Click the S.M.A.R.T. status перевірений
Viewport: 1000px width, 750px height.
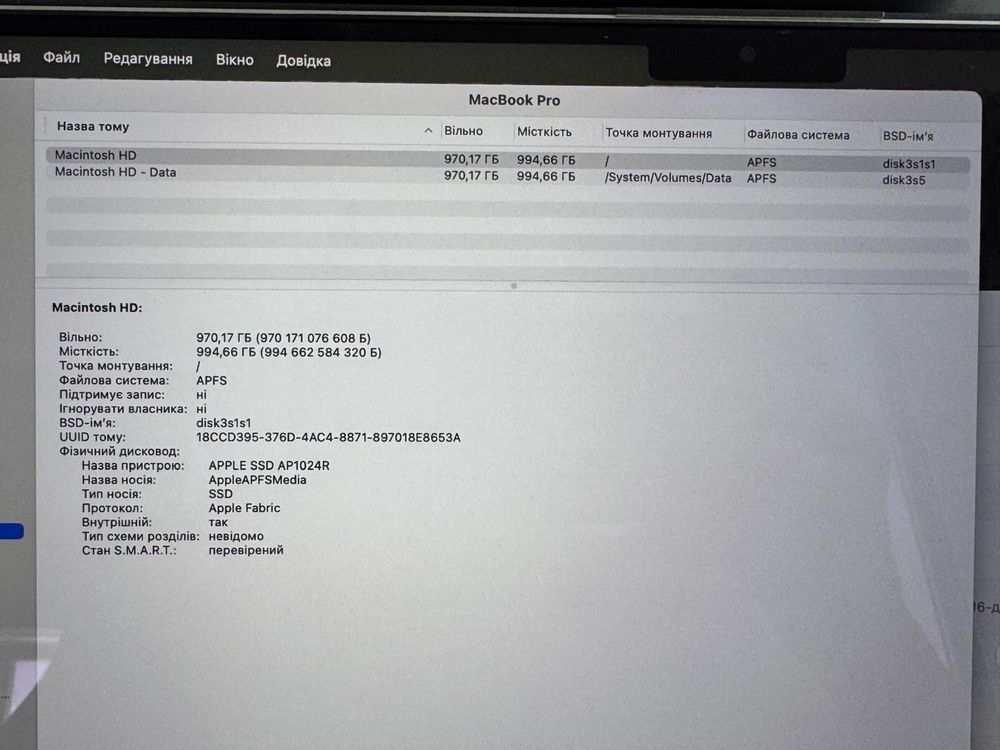tap(246, 550)
